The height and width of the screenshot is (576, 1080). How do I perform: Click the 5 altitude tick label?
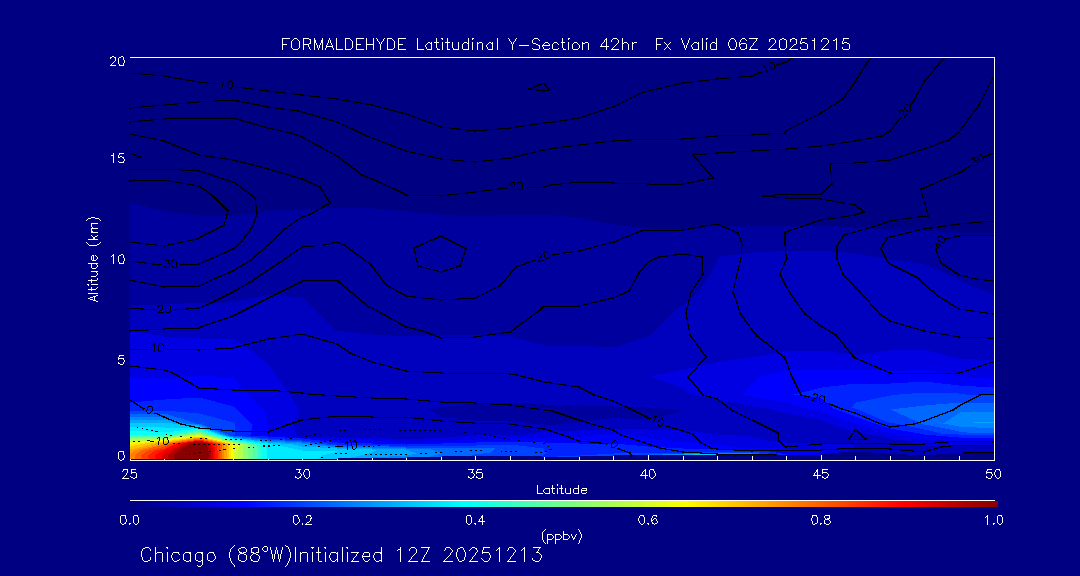118,359
